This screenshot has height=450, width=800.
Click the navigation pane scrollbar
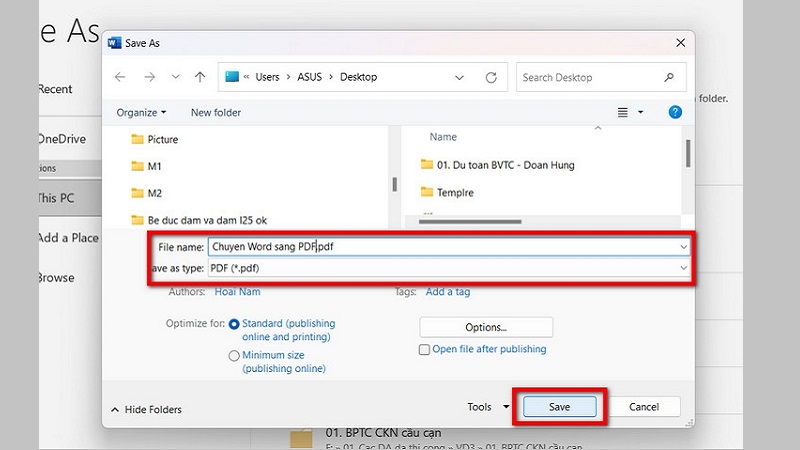coord(394,184)
